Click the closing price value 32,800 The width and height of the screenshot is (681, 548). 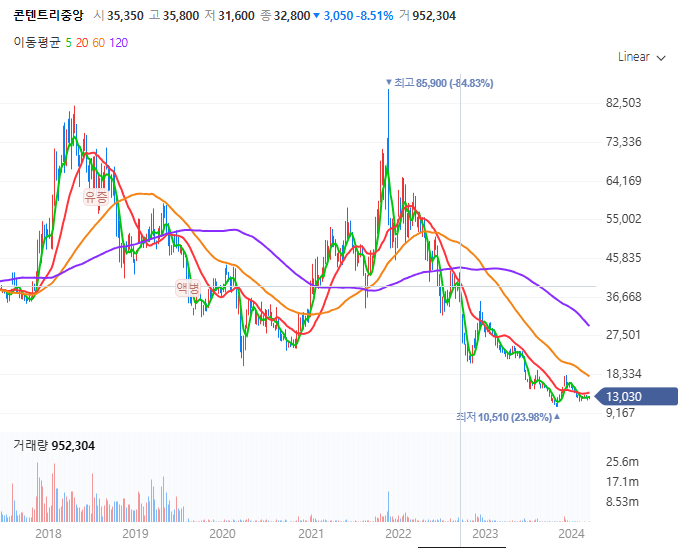[x=292, y=16]
